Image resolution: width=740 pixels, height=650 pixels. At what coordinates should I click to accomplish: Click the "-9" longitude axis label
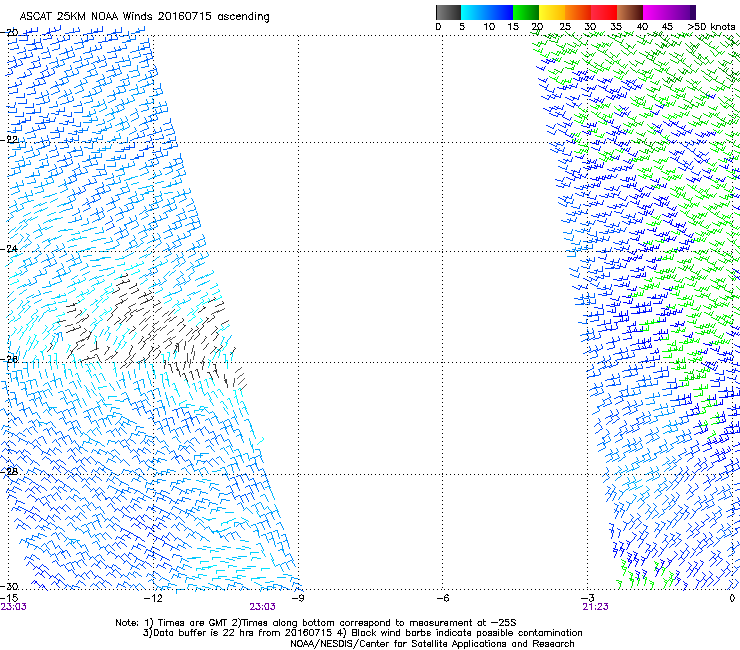pos(298,598)
